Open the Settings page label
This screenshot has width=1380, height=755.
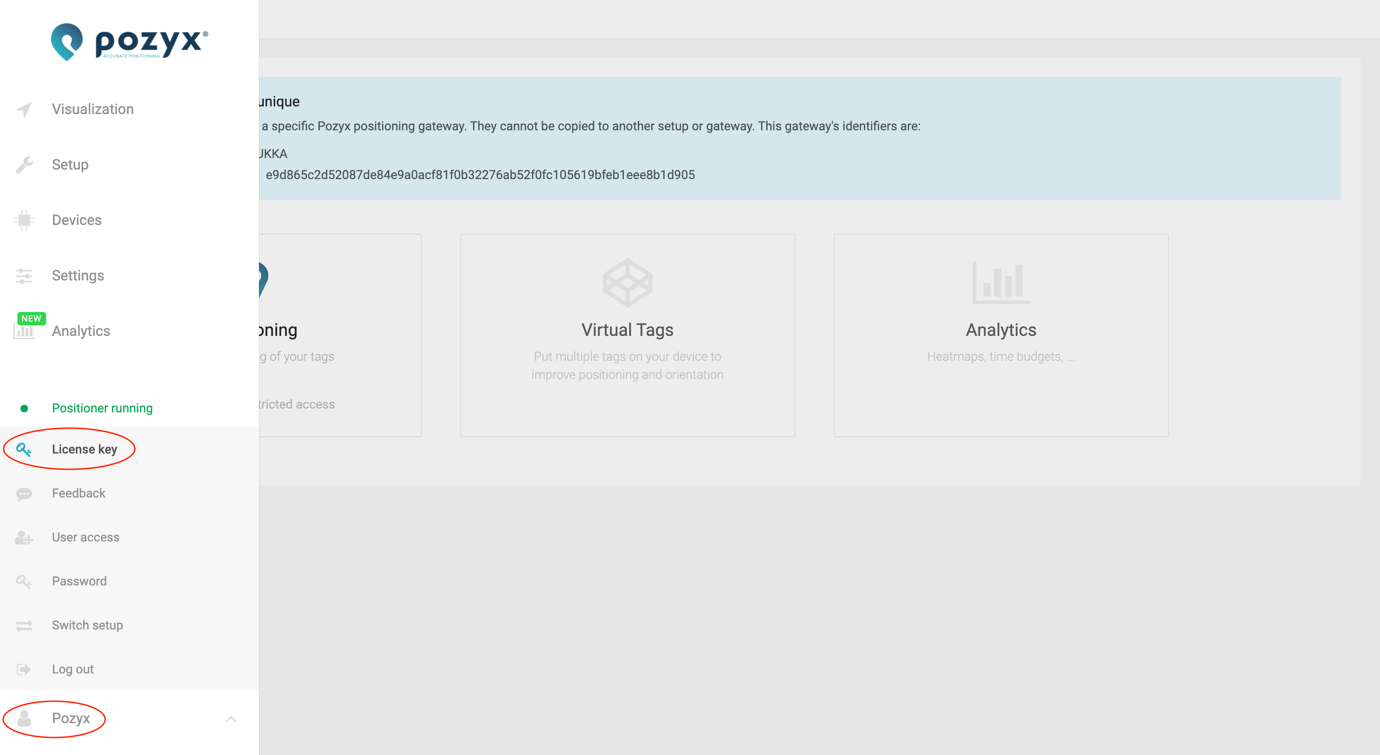pos(78,276)
